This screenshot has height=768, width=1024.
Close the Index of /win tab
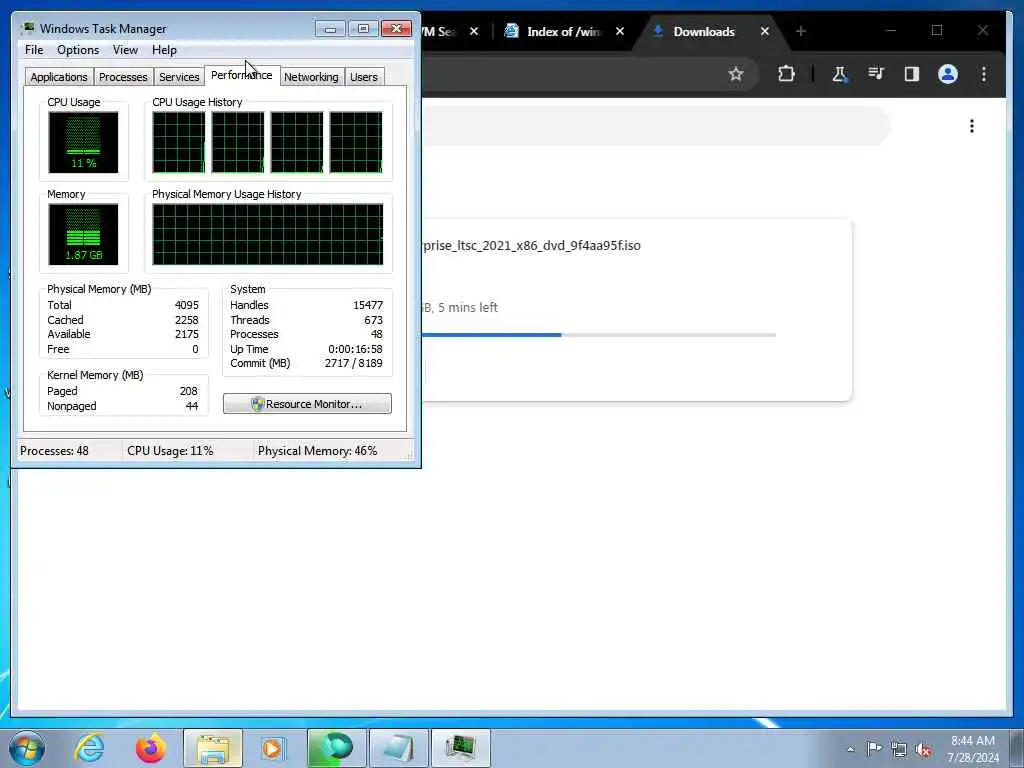click(x=620, y=31)
